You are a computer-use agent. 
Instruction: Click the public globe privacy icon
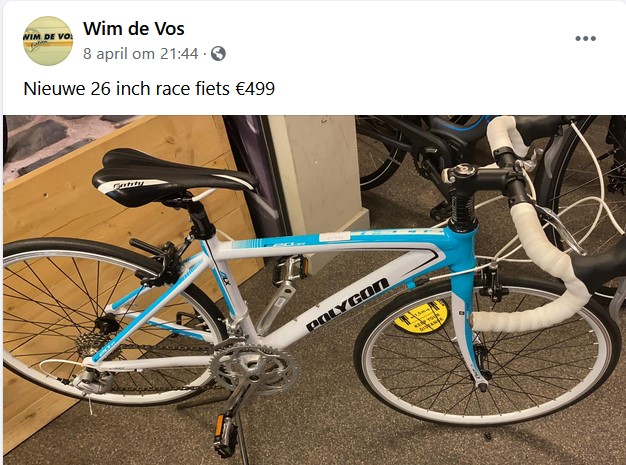coord(218,53)
